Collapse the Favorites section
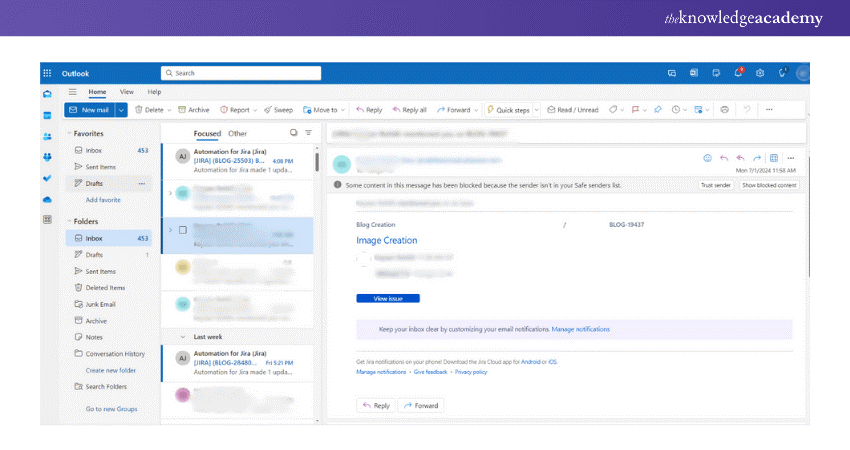 (69, 132)
